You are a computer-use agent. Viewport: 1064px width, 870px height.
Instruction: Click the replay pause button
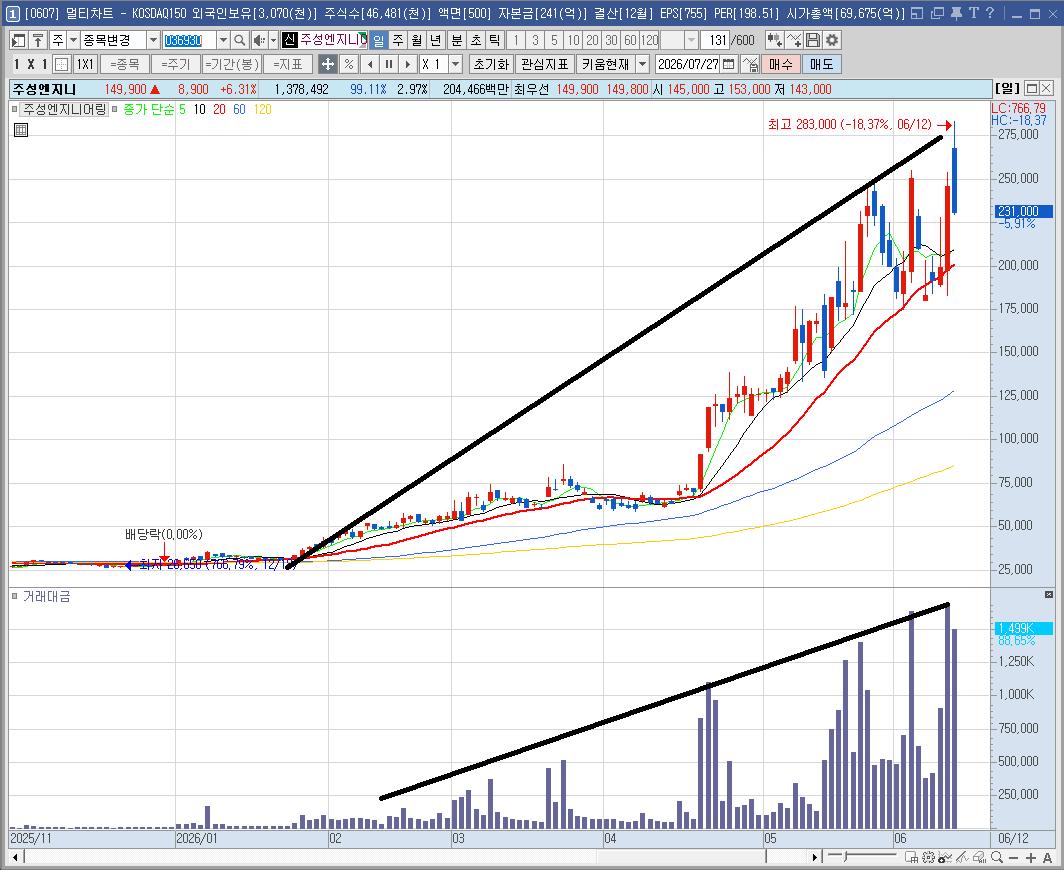pos(389,64)
